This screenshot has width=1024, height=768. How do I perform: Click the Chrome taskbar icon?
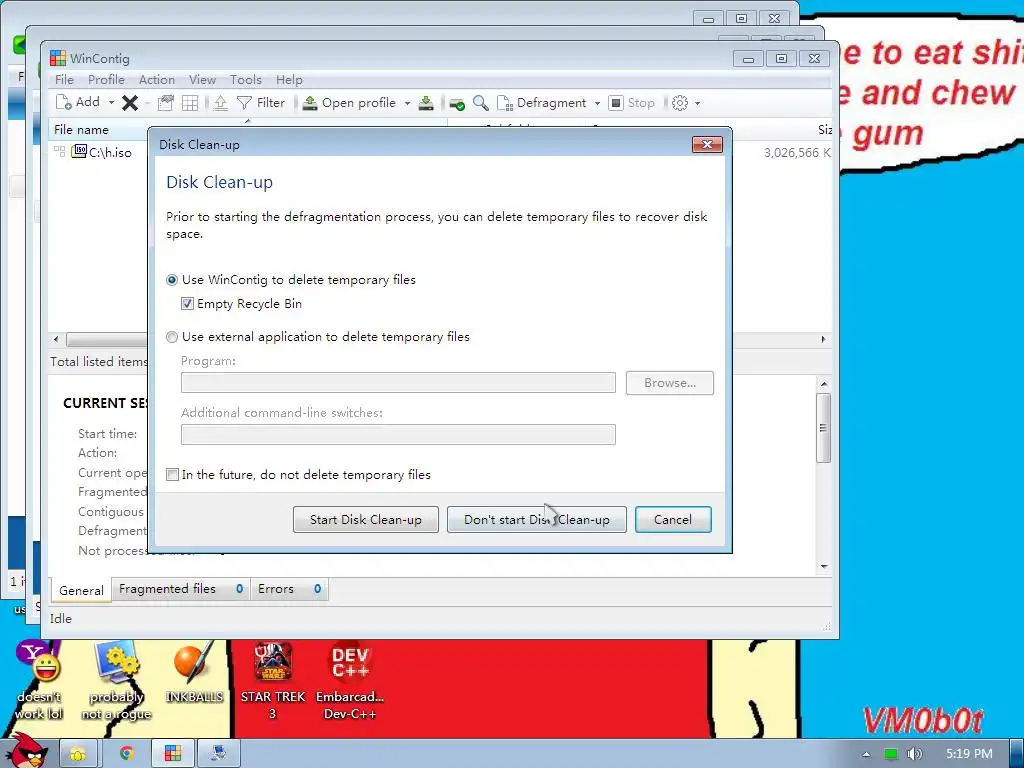126,754
